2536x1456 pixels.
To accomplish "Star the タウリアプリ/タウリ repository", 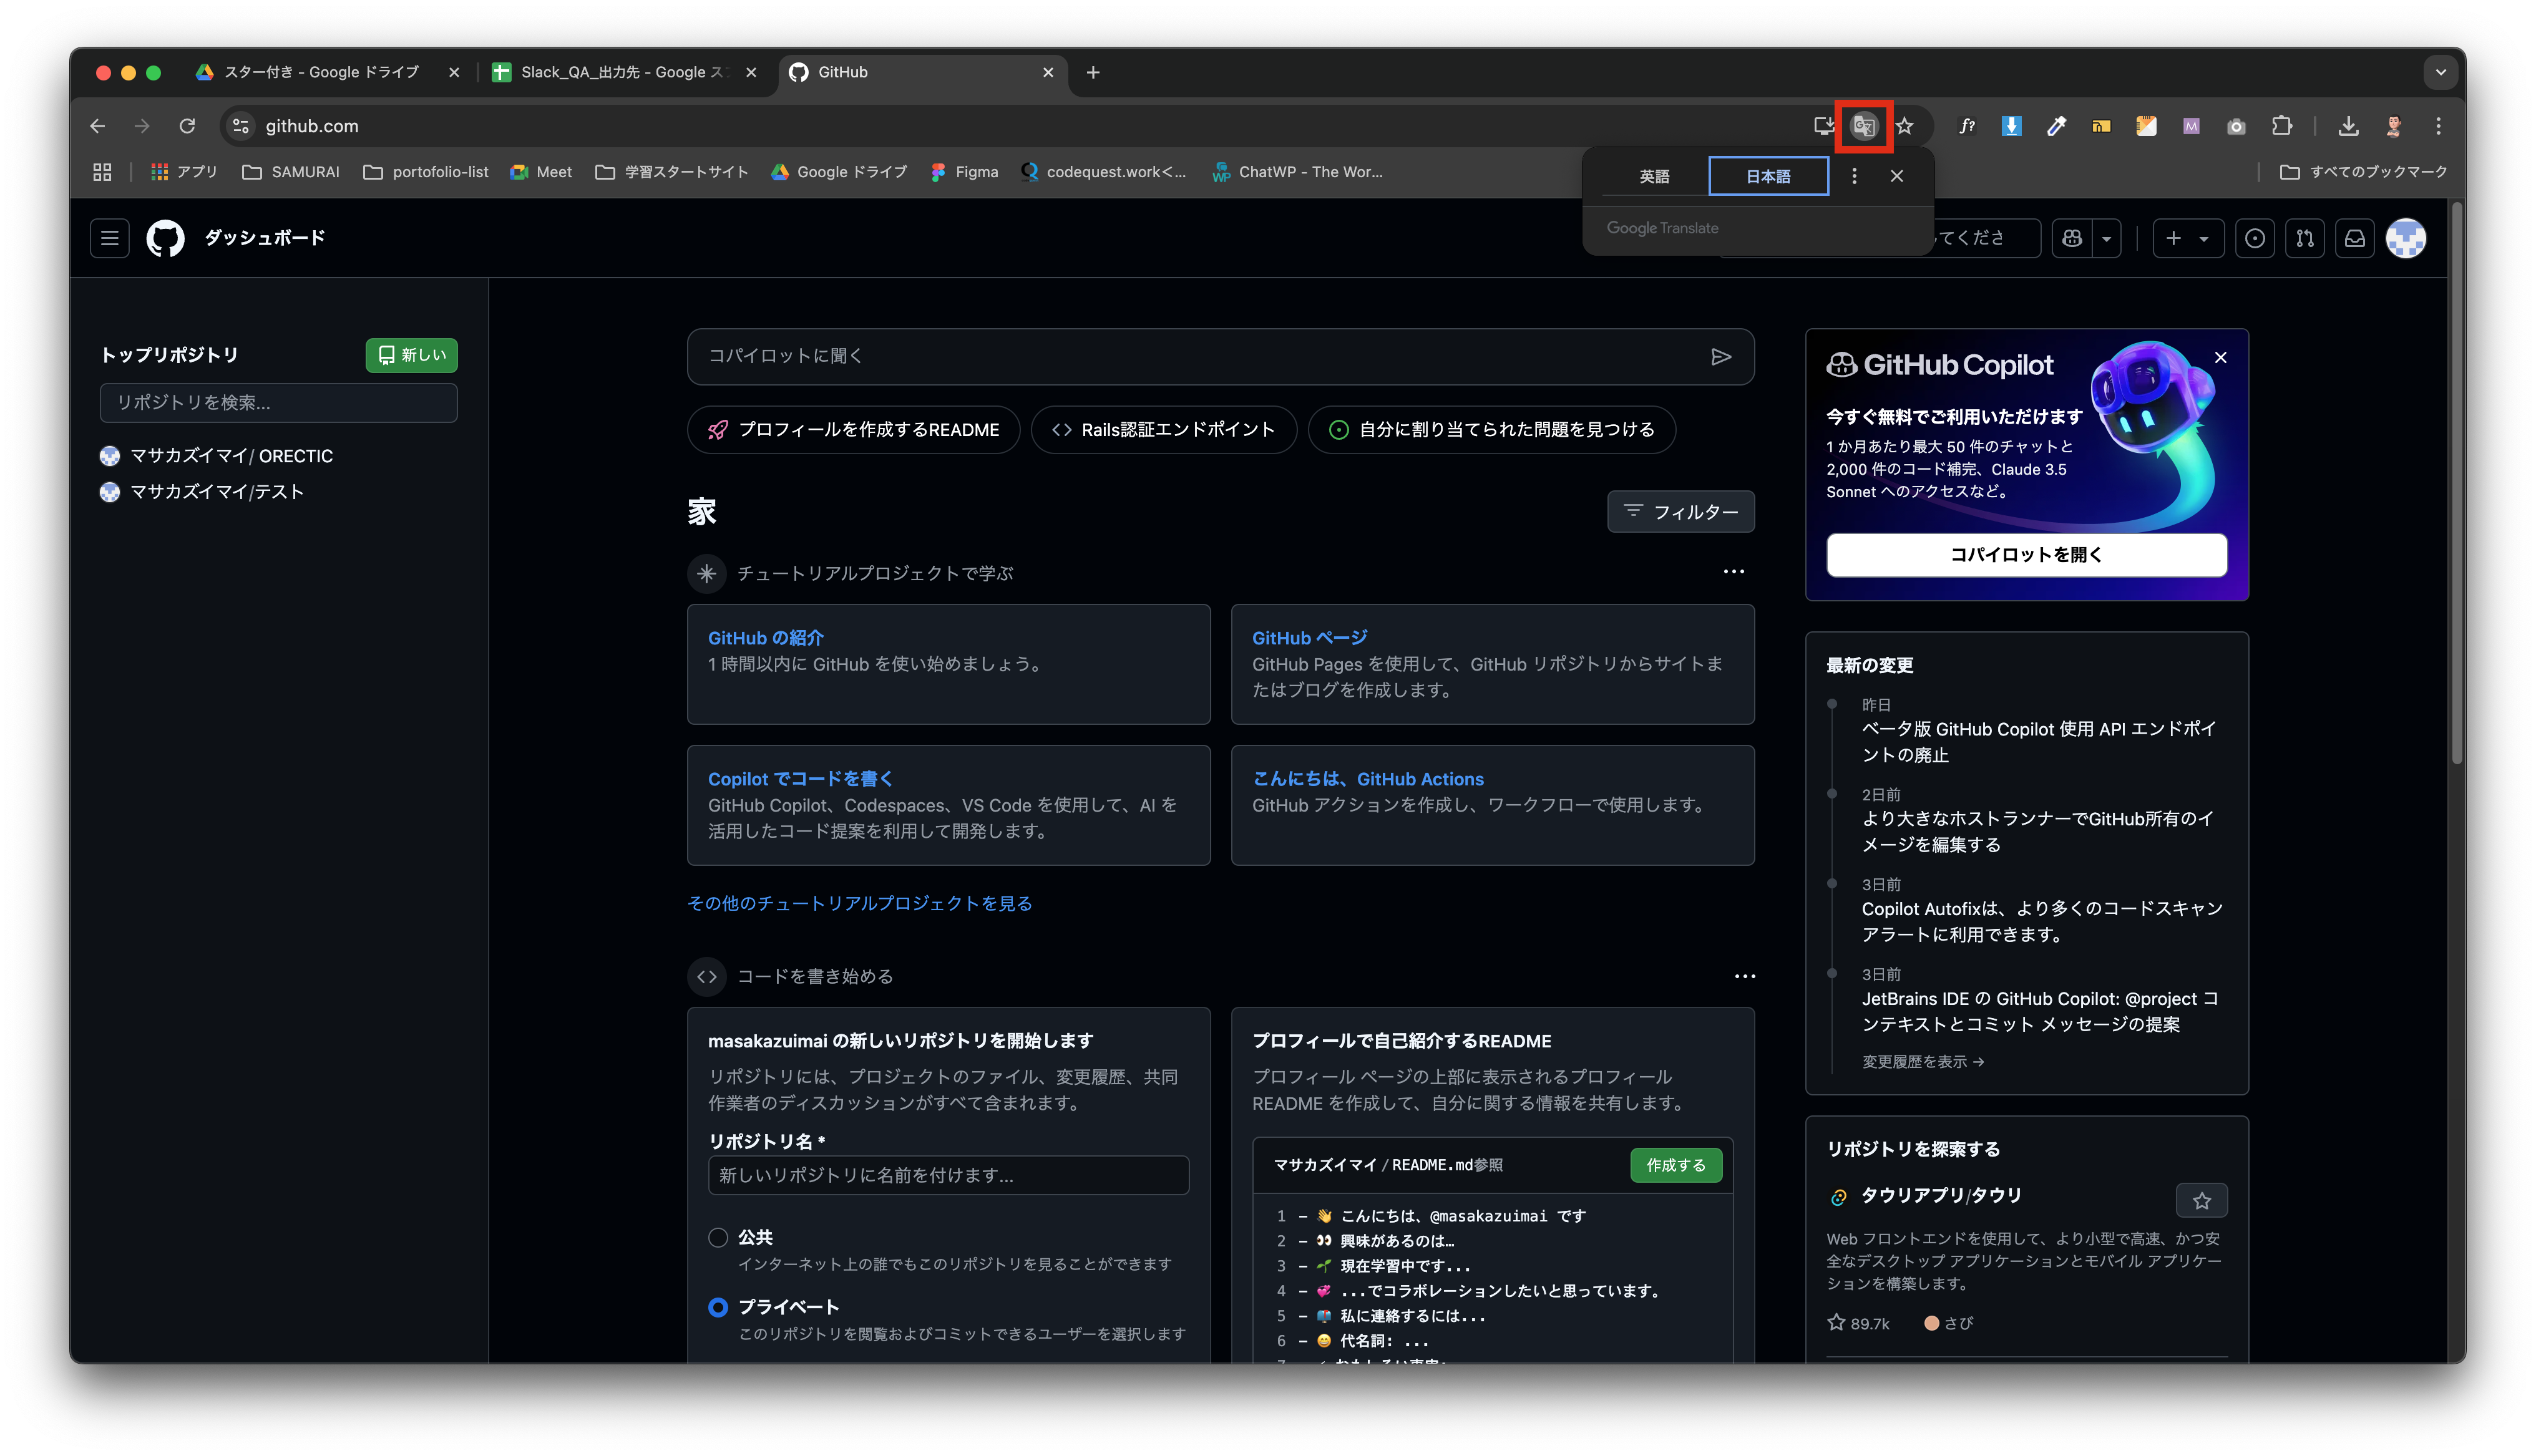I will (2202, 1201).
